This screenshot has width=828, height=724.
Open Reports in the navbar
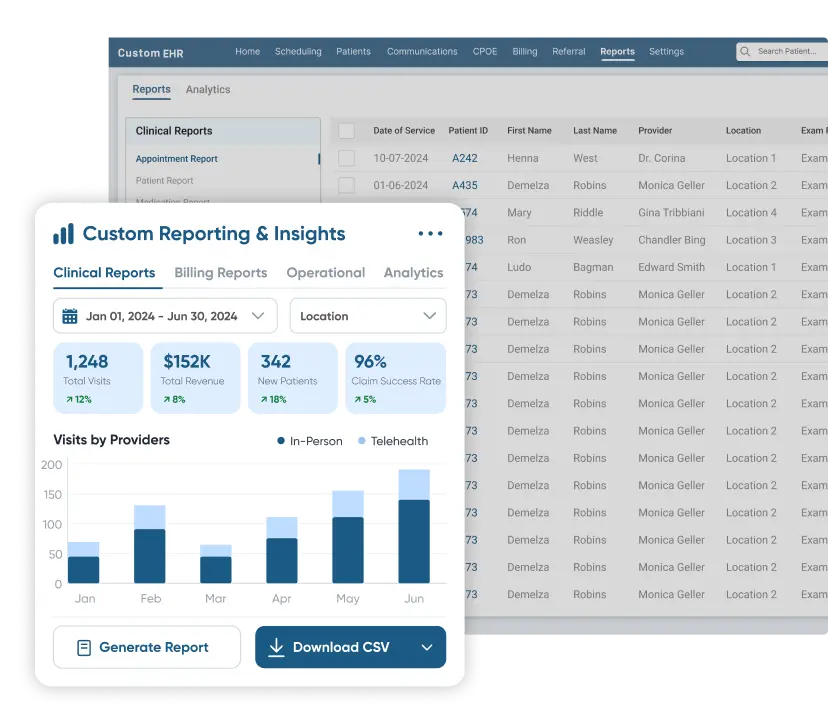coord(617,51)
